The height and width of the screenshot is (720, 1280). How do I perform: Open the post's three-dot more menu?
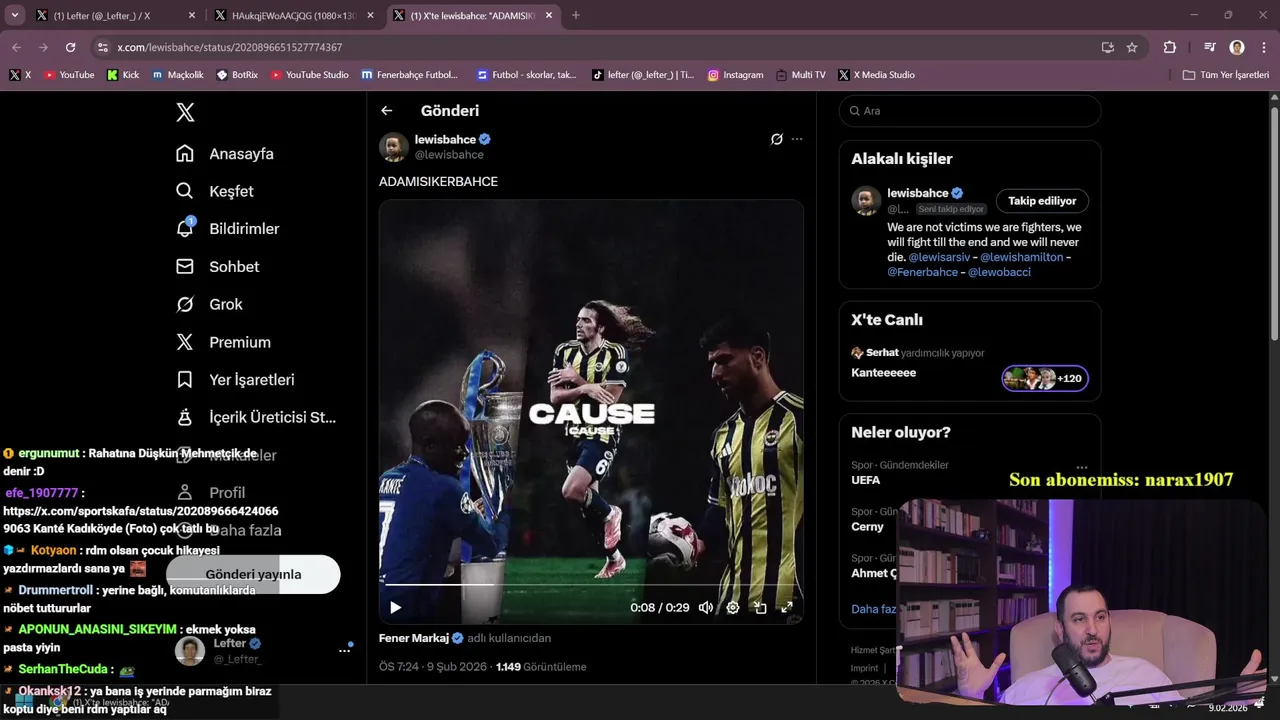tap(797, 139)
